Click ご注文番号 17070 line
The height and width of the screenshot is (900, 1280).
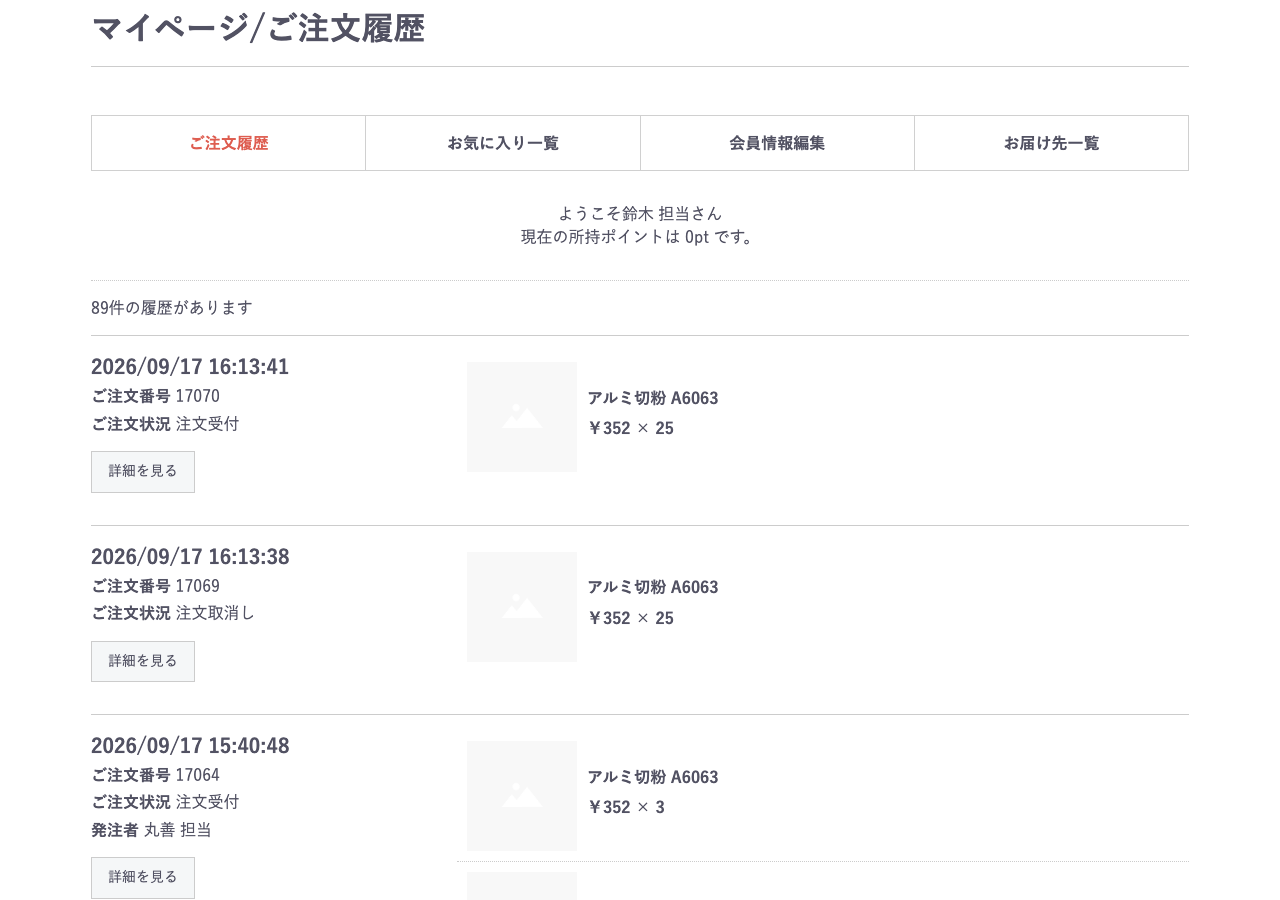point(155,396)
